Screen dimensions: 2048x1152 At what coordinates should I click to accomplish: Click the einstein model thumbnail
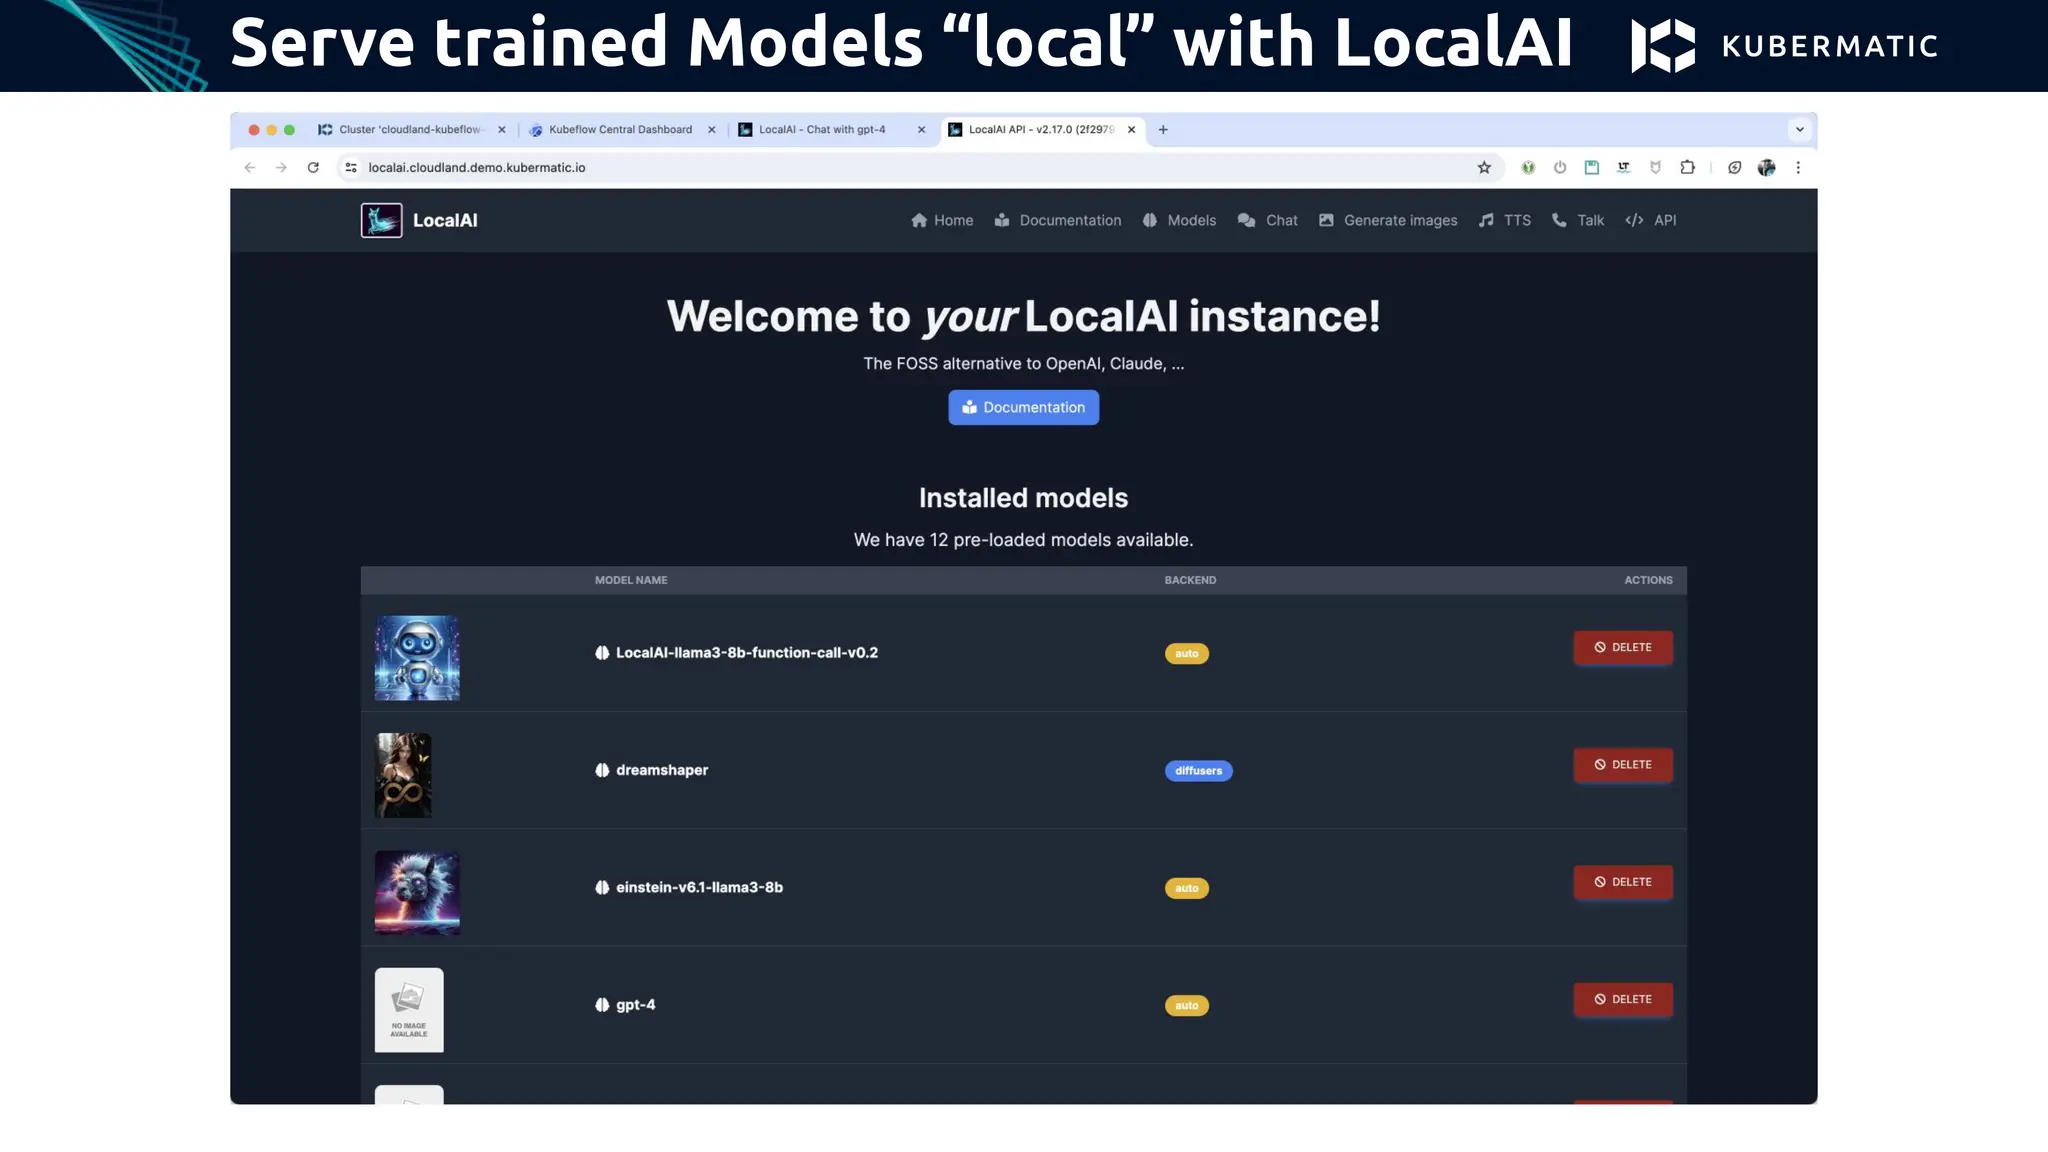pyautogui.click(x=417, y=893)
